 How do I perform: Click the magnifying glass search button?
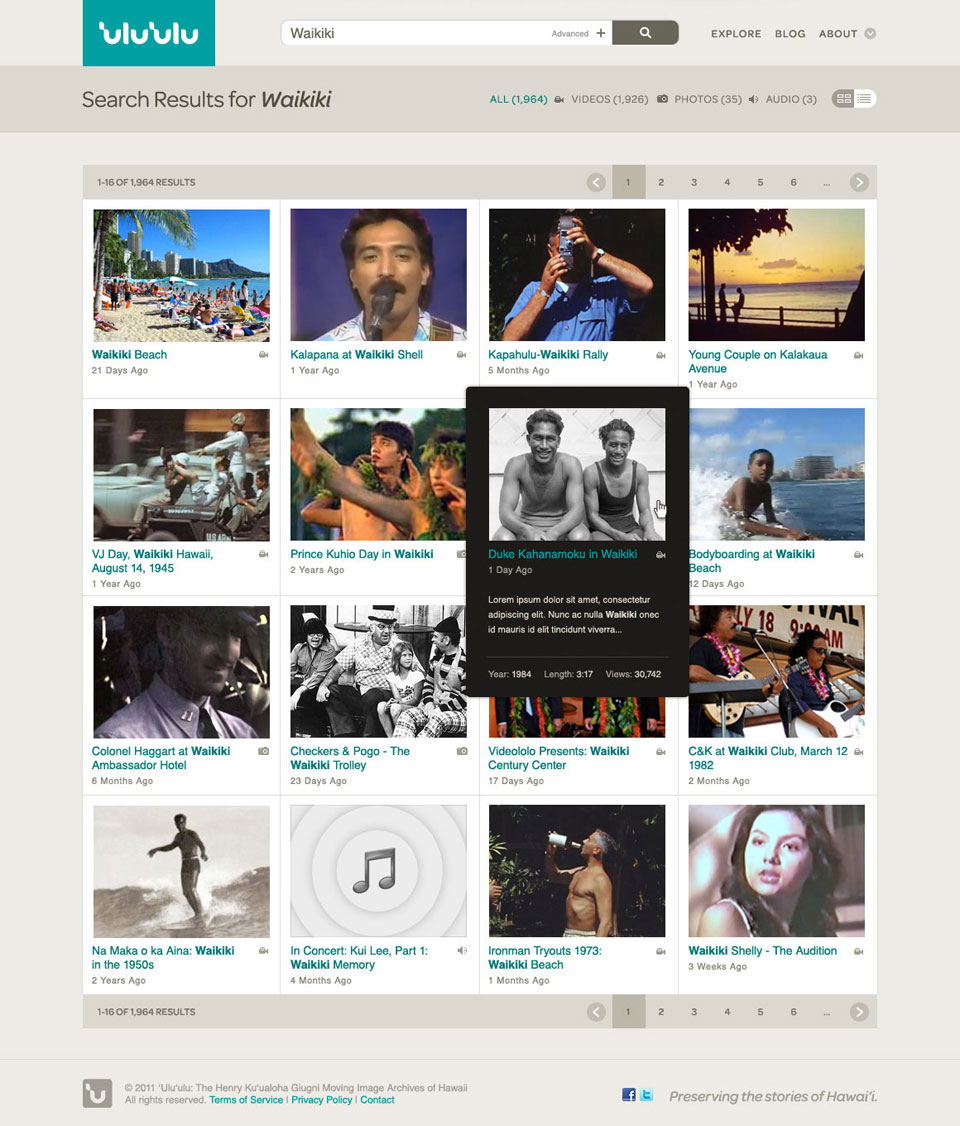coord(645,33)
